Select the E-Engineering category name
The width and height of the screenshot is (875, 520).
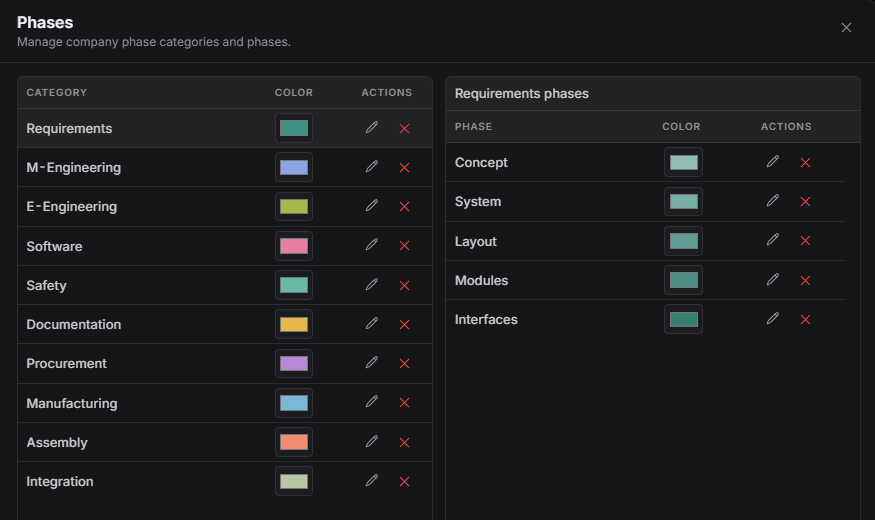click(71, 206)
